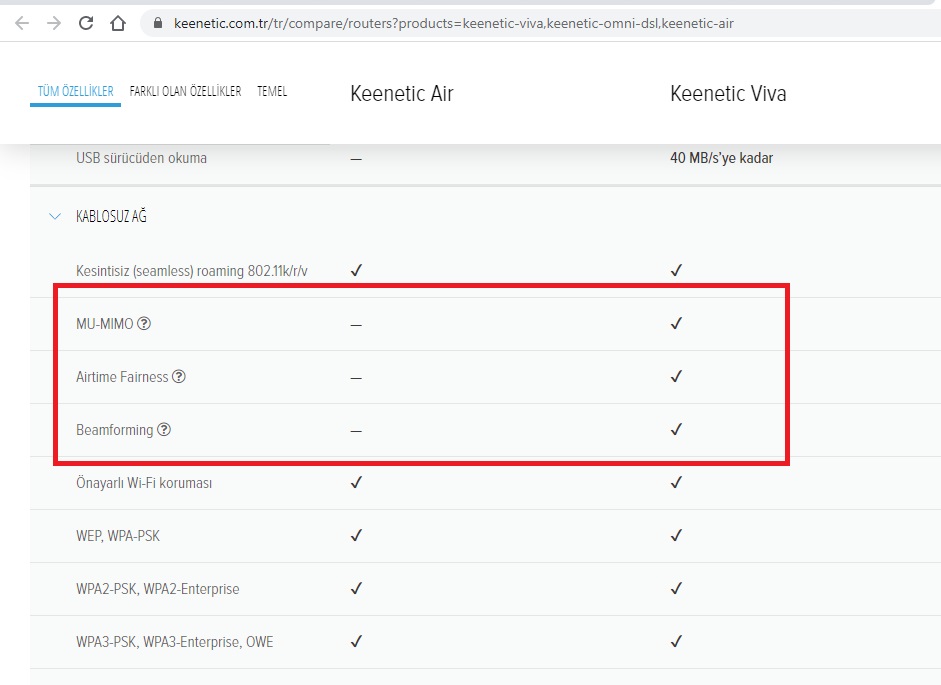Open the Airtime Fairness help icon
This screenshot has width=941, height=685.
[179, 376]
